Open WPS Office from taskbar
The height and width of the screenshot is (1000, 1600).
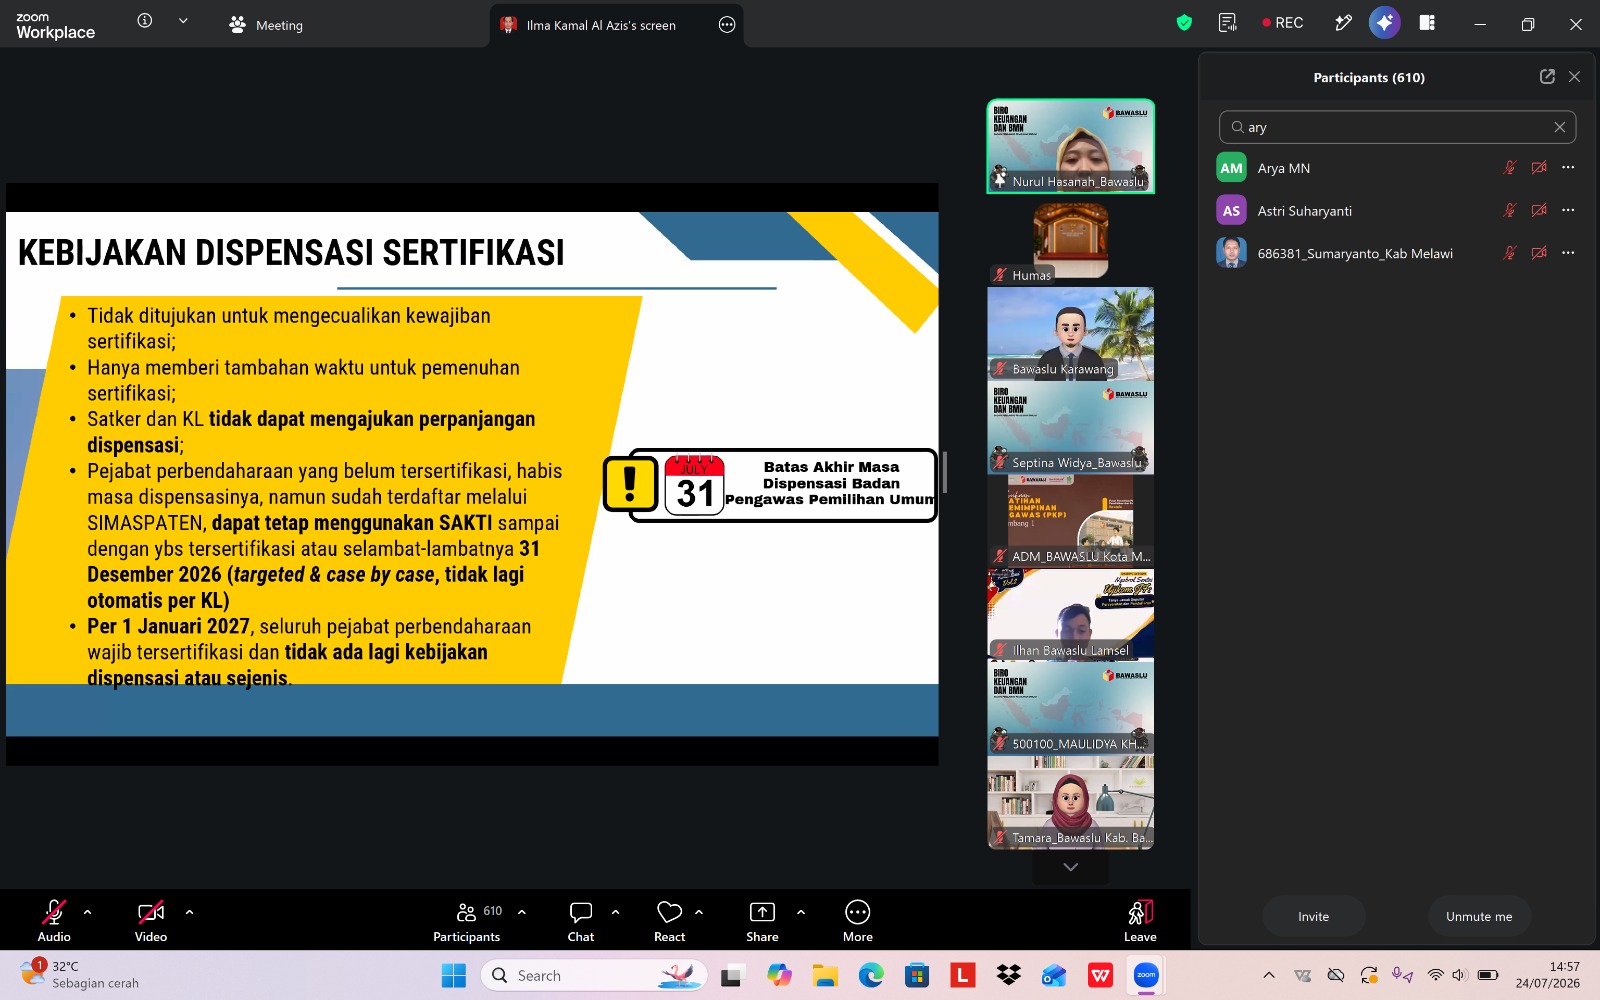pyautogui.click(x=1101, y=975)
